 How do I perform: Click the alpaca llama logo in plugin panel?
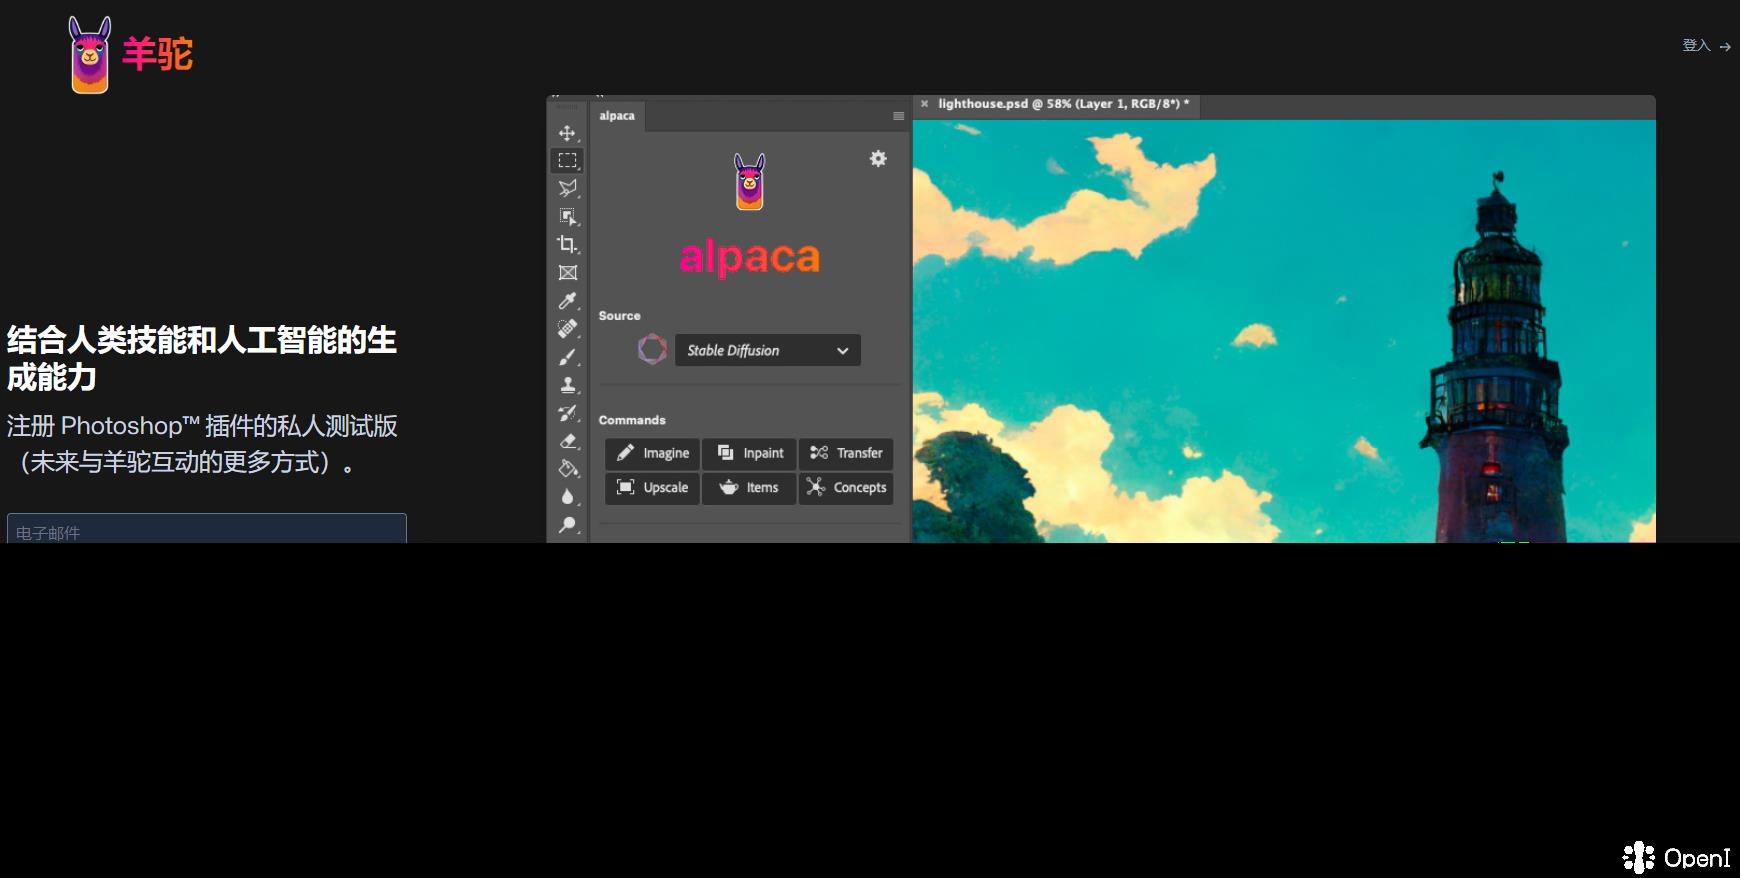[x=749, y=182]
